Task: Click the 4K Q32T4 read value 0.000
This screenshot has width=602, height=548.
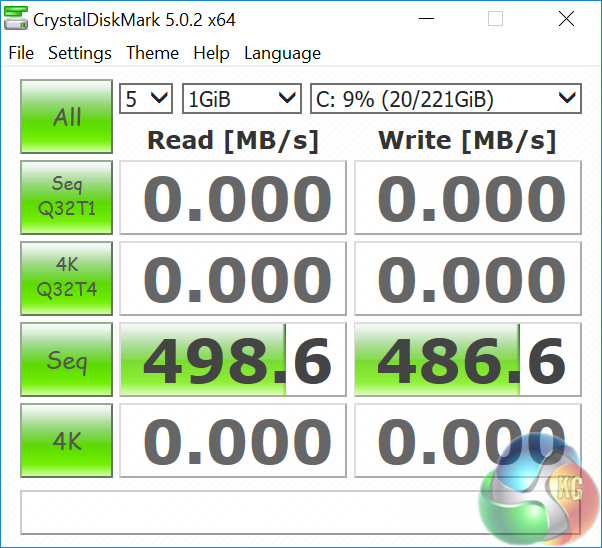Action: pos(233,278)
